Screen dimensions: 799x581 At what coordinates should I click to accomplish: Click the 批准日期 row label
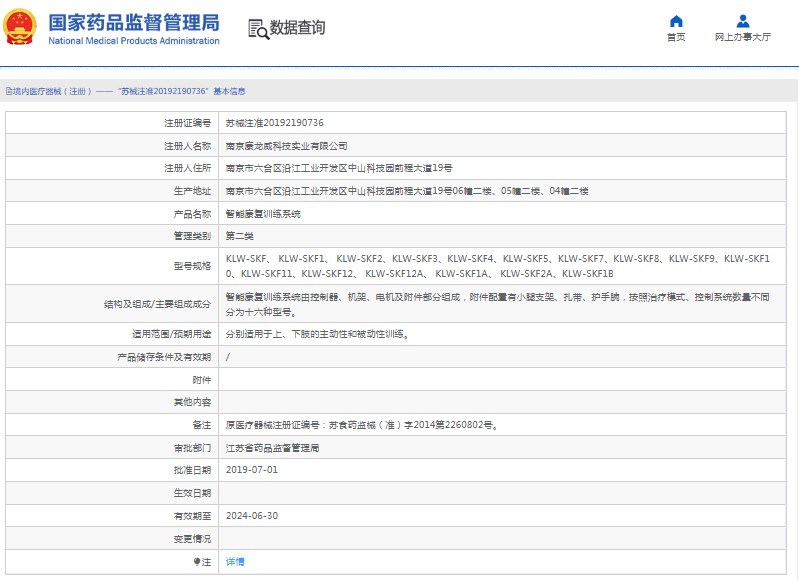[192, 470]
